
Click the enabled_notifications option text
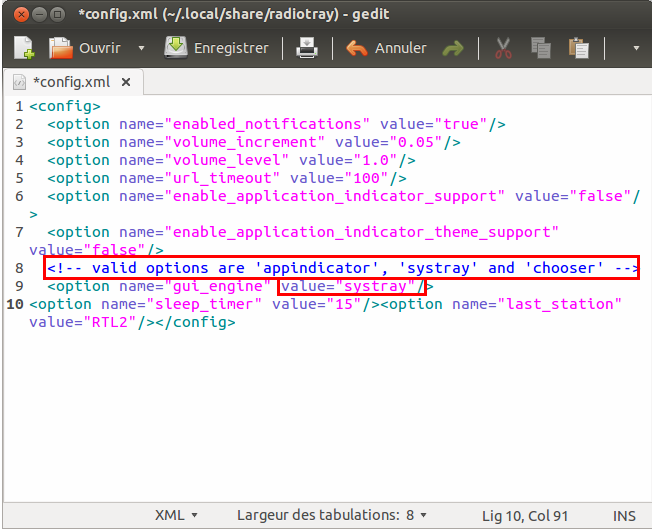(x=267, y=124)
